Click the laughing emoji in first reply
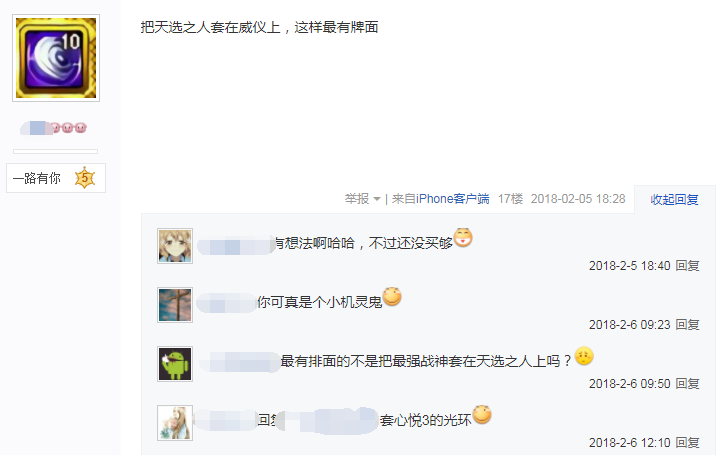The image size is (721, 455). 463,238
